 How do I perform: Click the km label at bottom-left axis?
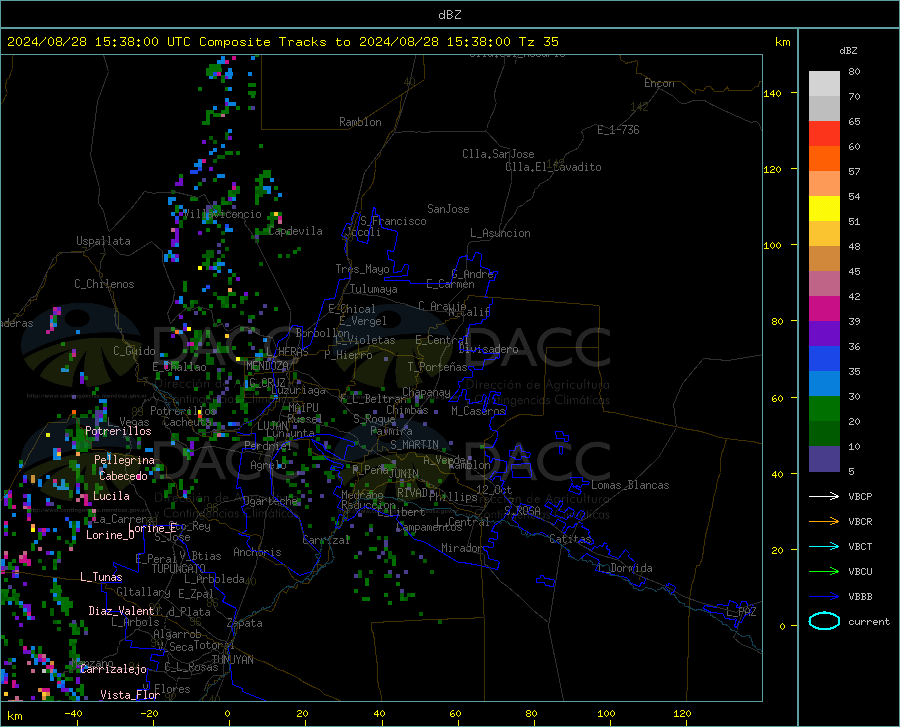pos(14,716)
